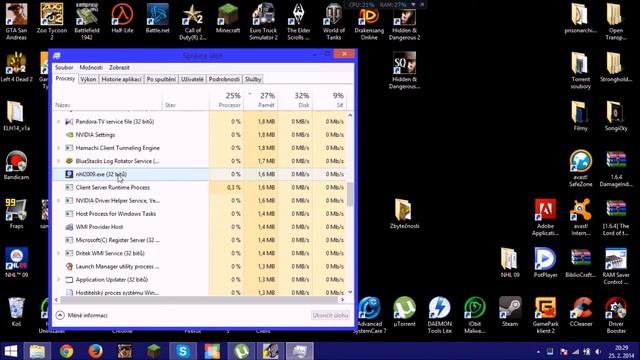Screen dimensions: 640x360
Task: Open avast! SafeZone shortcut
Action: pyautogui.click(x=580, y=168)
